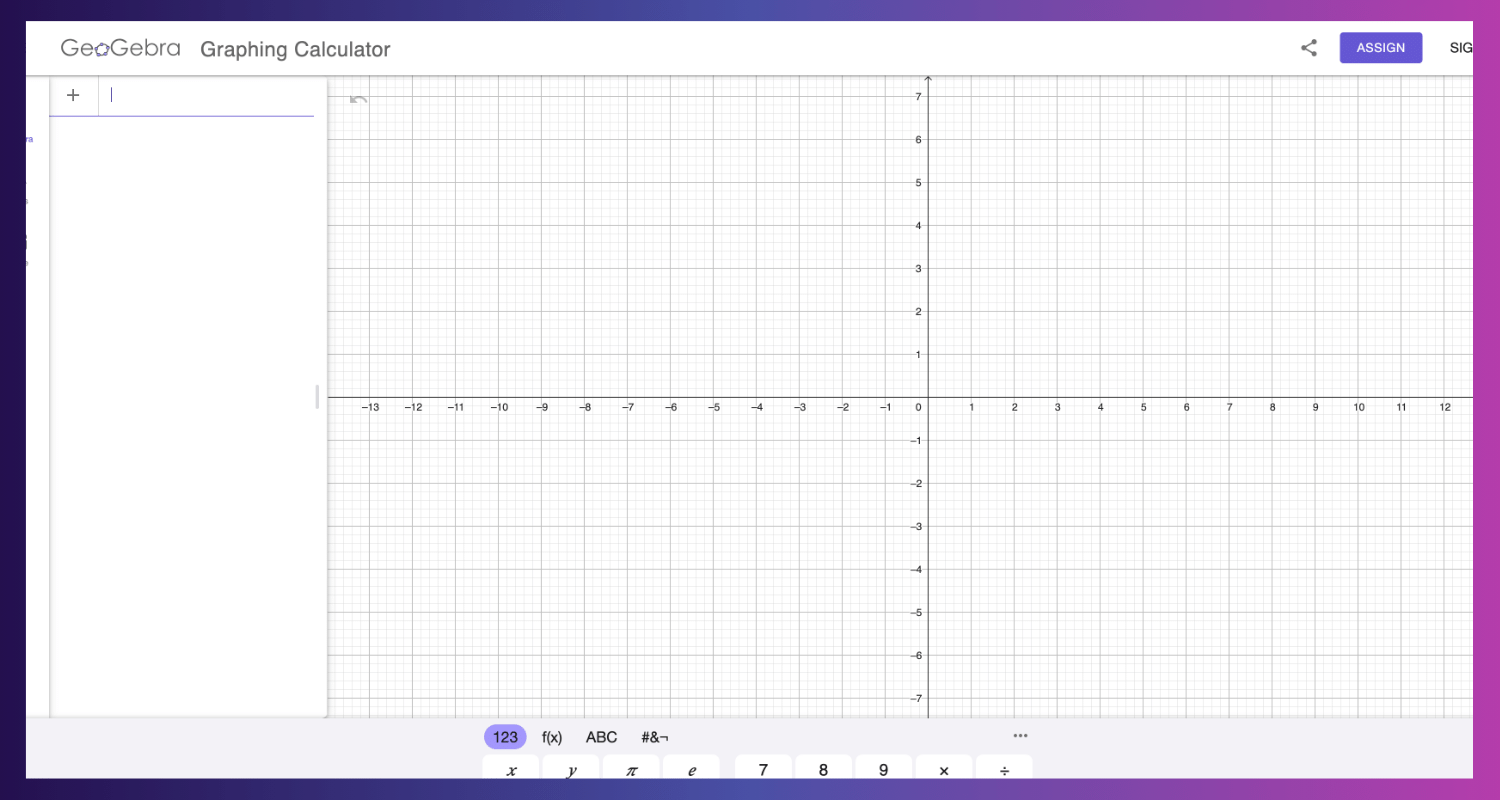Screen dimensions: 1500x800
Task: Open more options via keyboard ellipsis
Action: point(1020,736)
